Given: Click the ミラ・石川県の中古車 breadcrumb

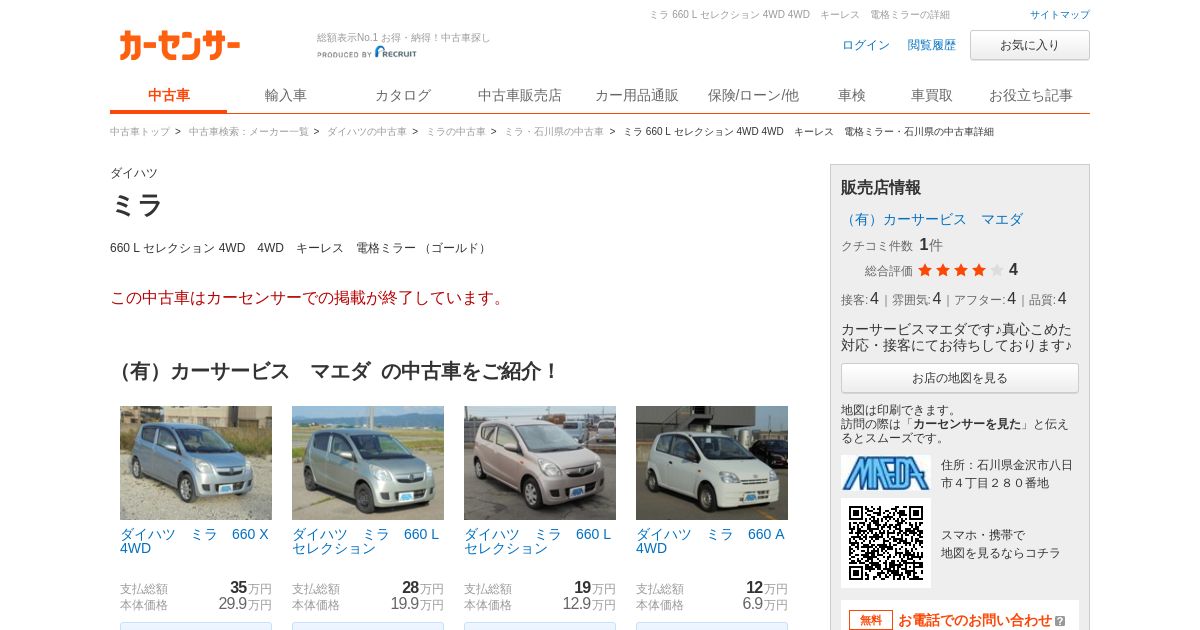Looking at the screenshot, I should 554,132.
